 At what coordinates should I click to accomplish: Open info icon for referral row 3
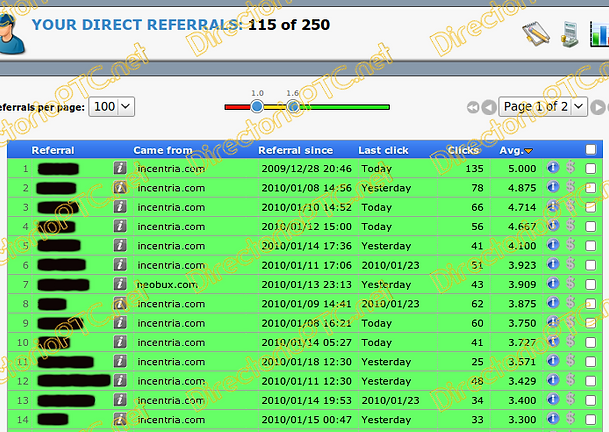click(x=120, y=207)
